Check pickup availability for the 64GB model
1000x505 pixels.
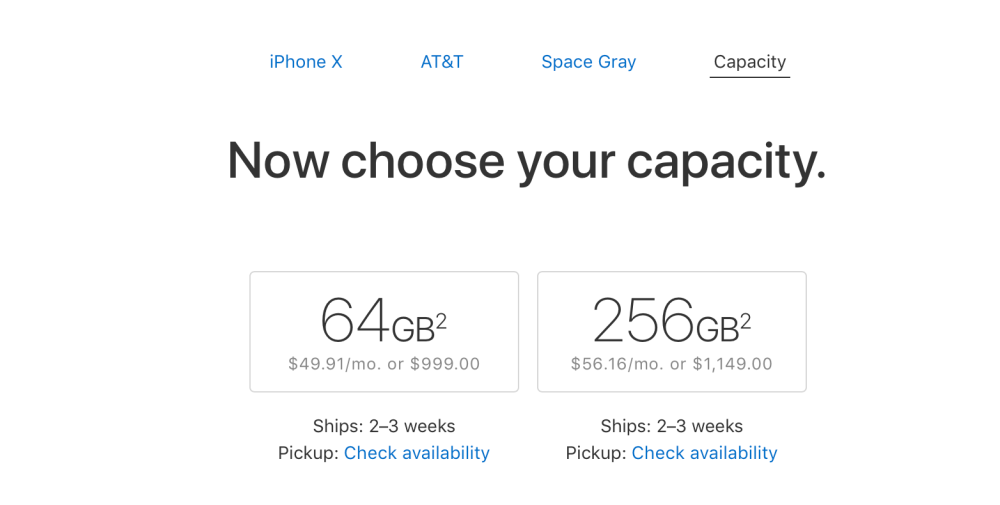417,453
